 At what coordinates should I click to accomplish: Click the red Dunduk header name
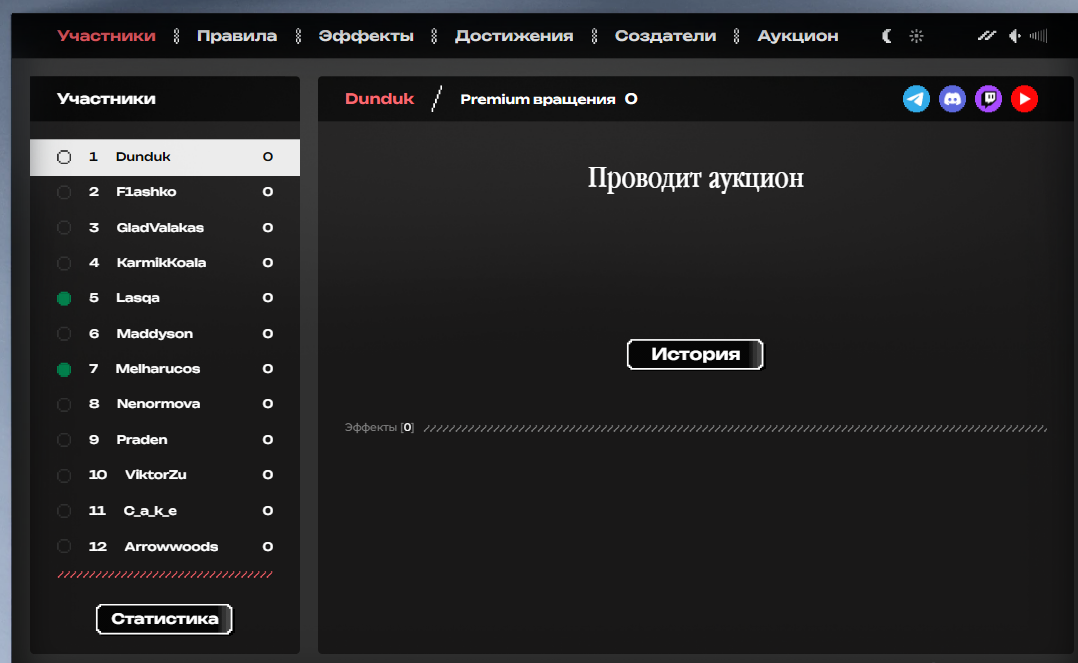click(x=380, y=99)
